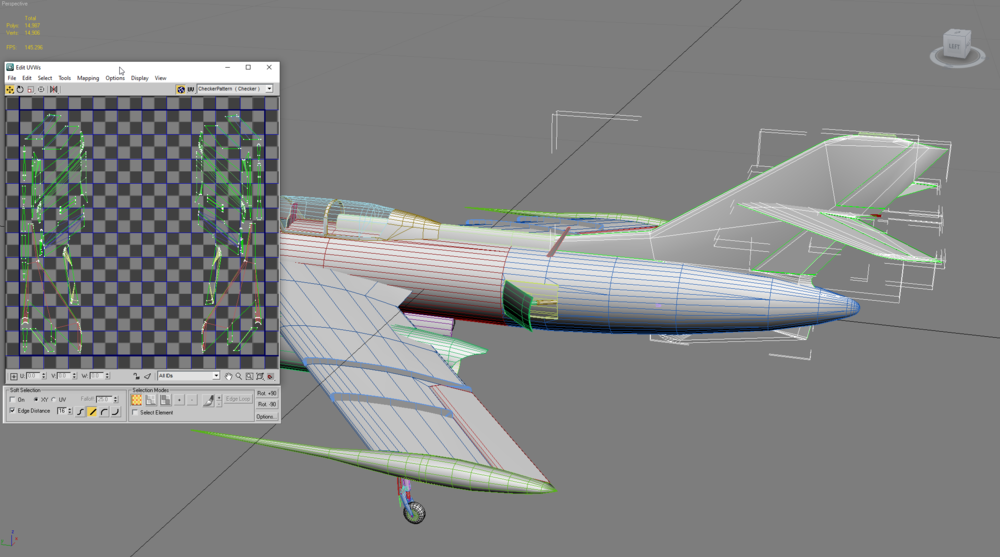Activate the Zoom magnifier tool
Image resolution: width=1000 pixels, height=557 pixels.
(x=239, y=376)
